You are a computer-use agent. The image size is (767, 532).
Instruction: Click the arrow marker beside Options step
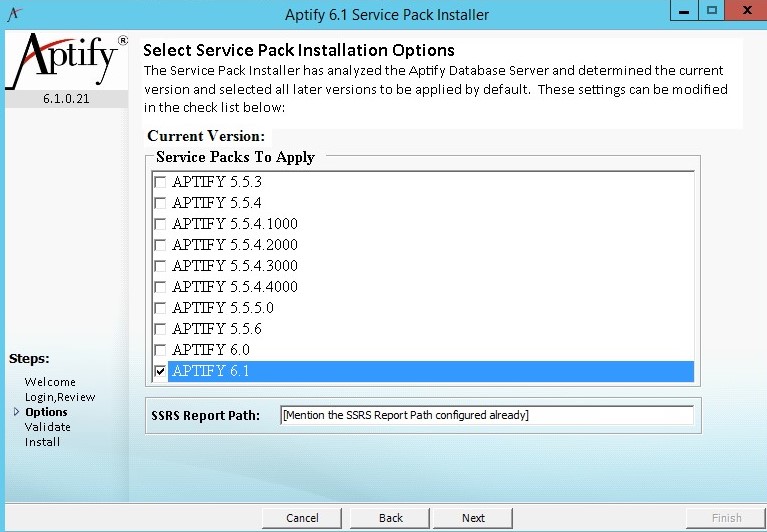(x=17, y=412)
